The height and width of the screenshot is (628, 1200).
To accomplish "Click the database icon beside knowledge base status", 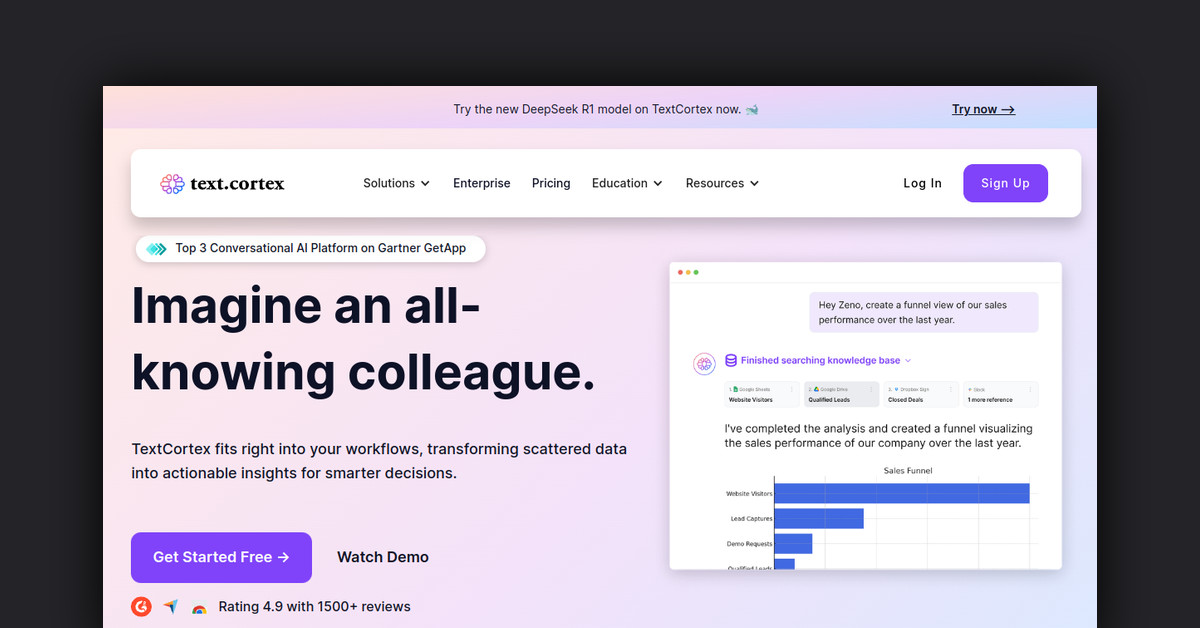I will tap(731, 360).
